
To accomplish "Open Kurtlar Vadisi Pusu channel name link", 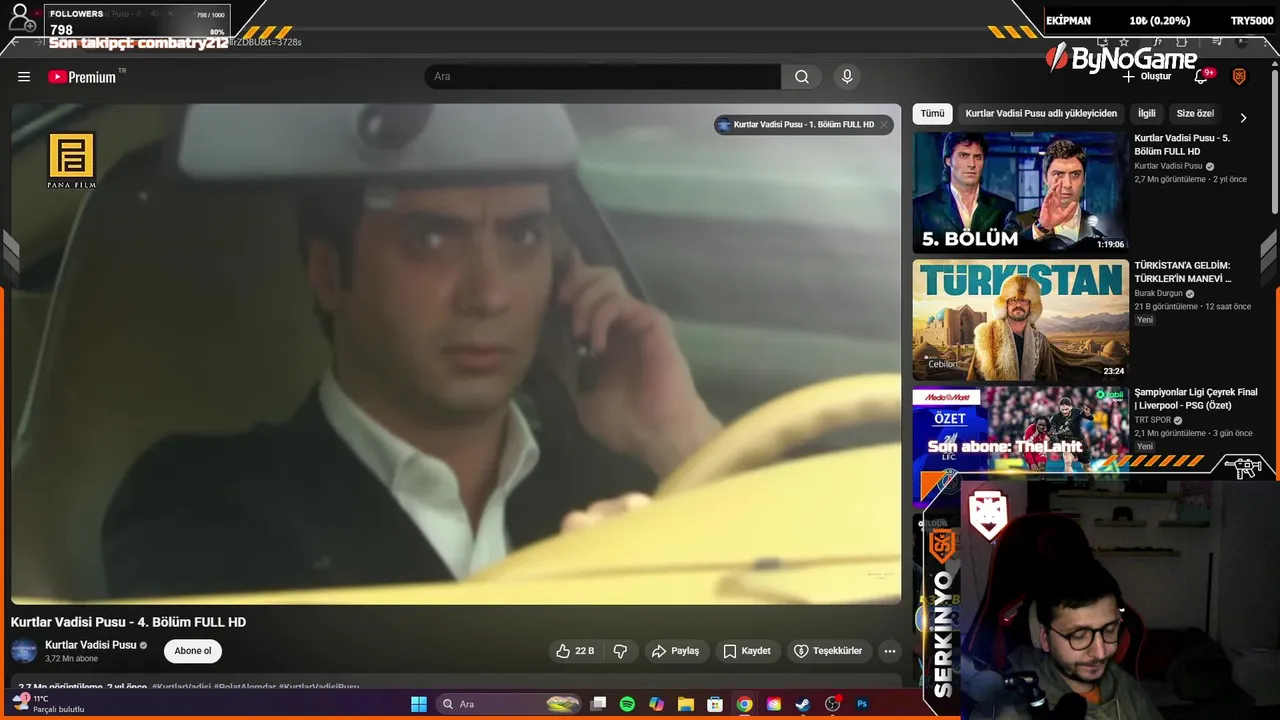I will pos(90,645).
